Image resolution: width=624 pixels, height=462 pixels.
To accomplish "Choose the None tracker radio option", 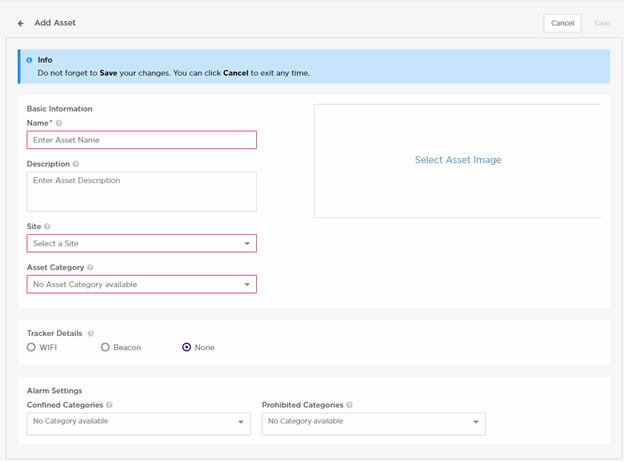I will (187, 347).
